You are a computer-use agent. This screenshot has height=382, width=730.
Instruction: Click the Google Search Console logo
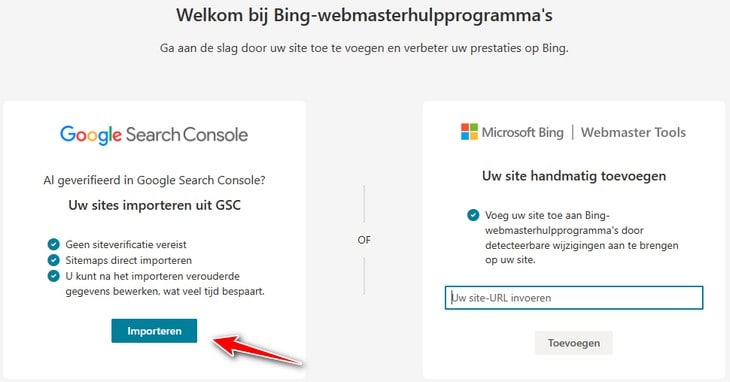[154, 135]
